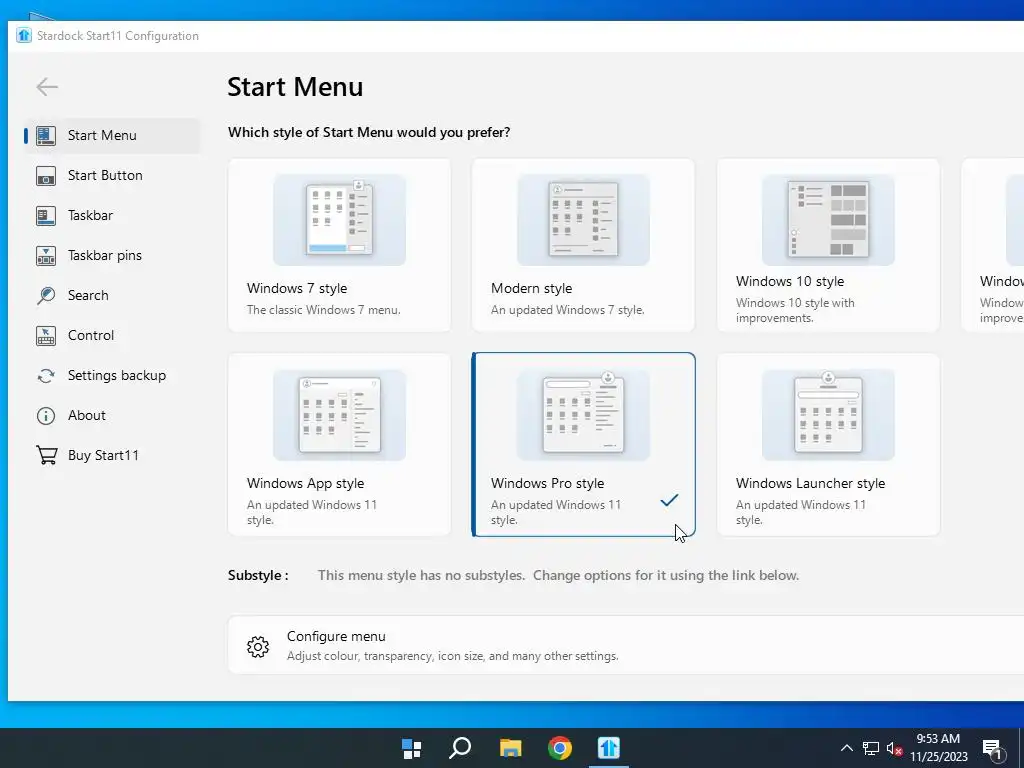Screen dimensions: 1024x768
Task: Open the Settings backup page
Action: 117,376
